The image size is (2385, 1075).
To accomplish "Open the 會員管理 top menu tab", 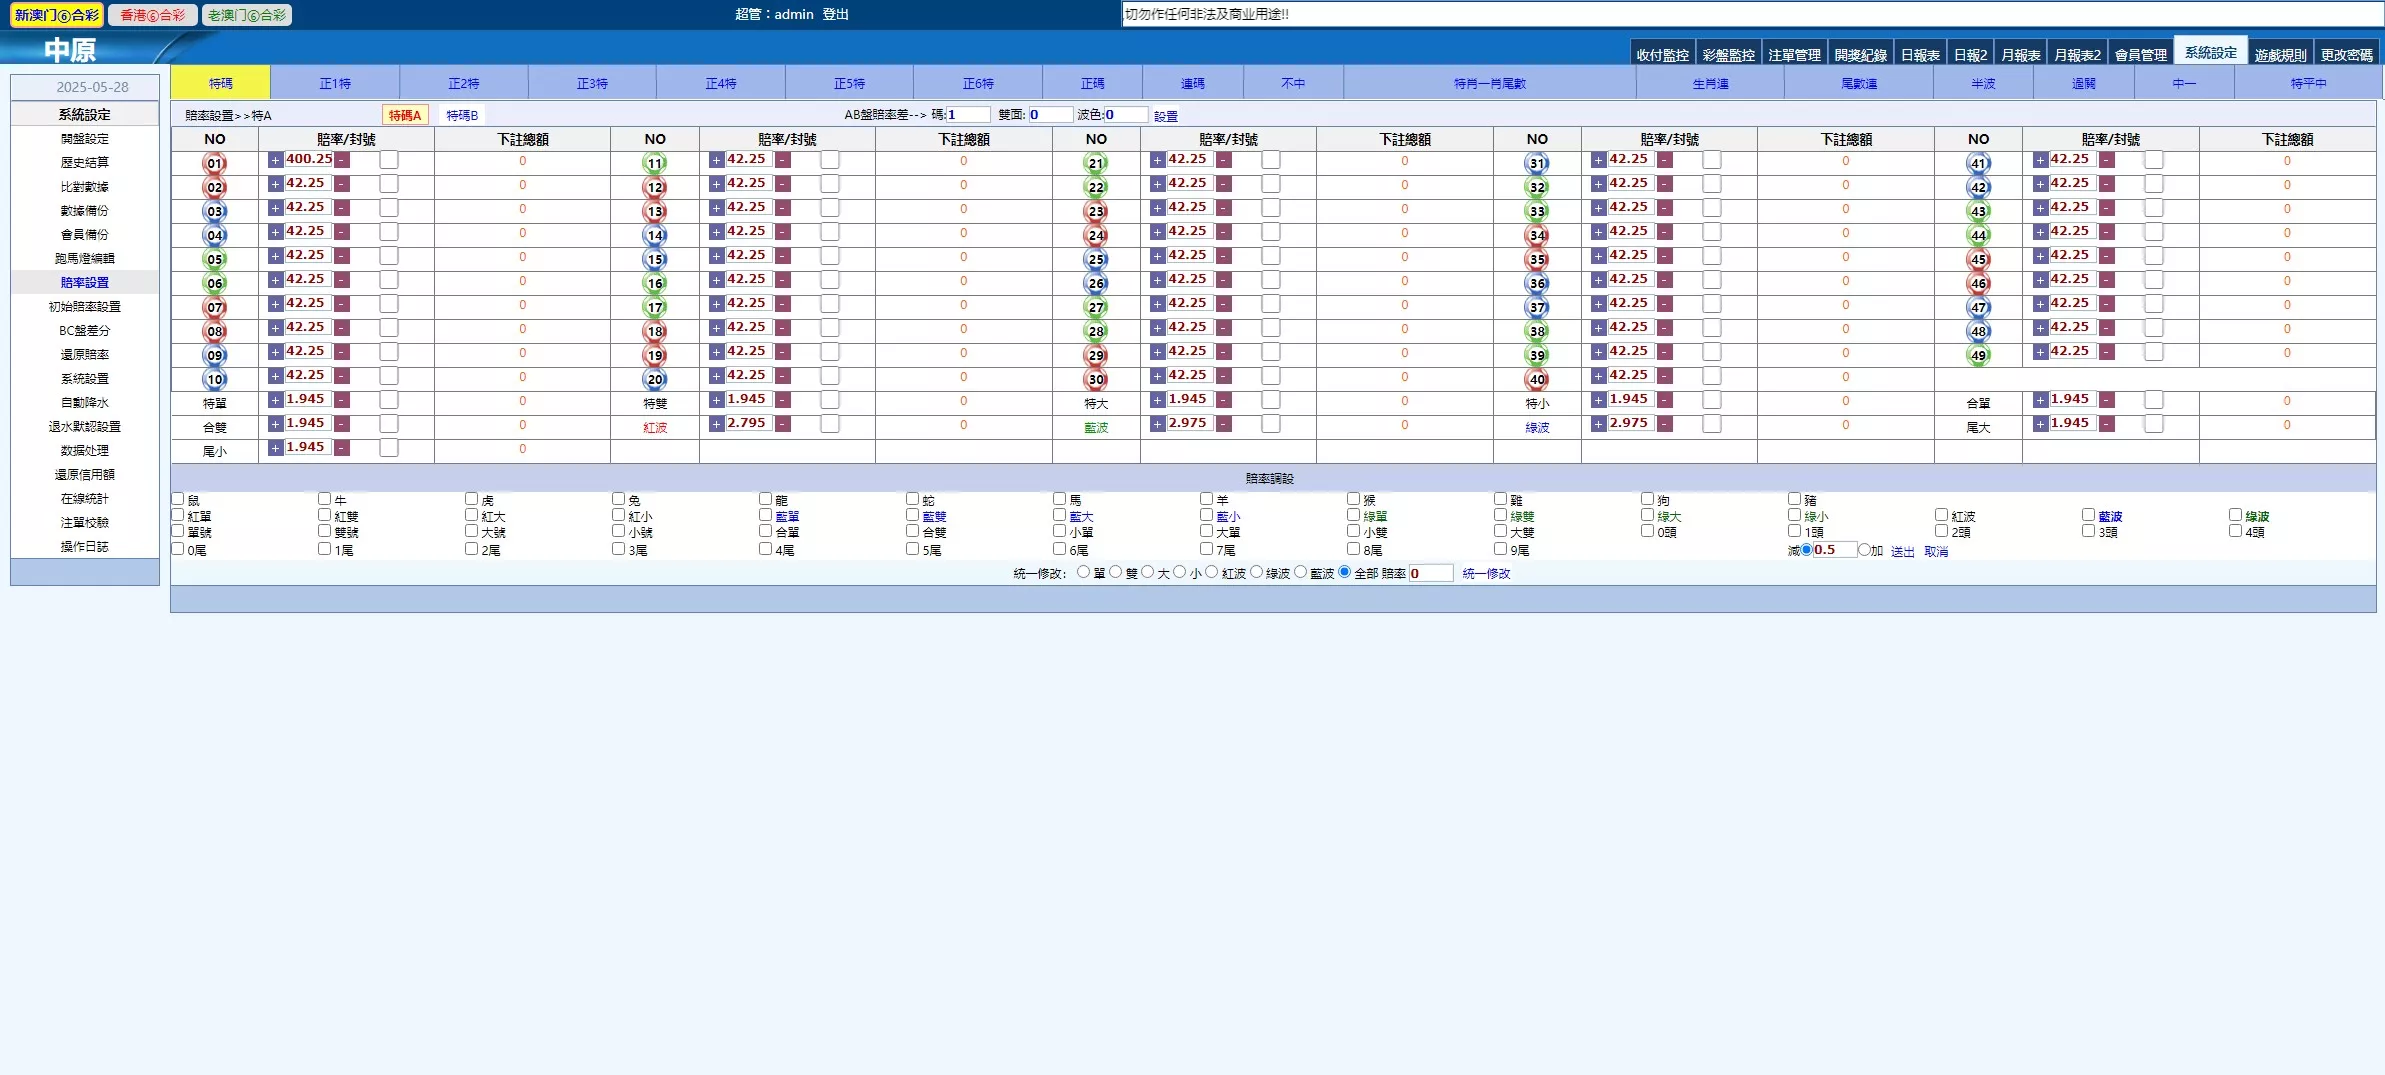I will pos(2140,55).
